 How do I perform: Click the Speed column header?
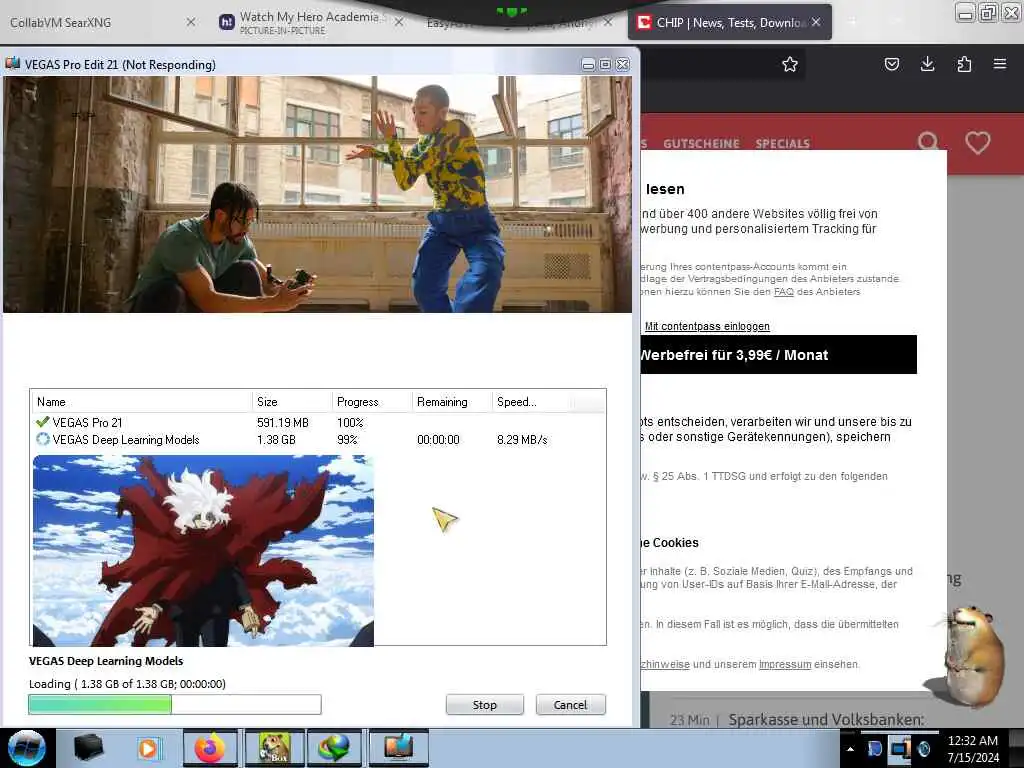pos(532,402)
